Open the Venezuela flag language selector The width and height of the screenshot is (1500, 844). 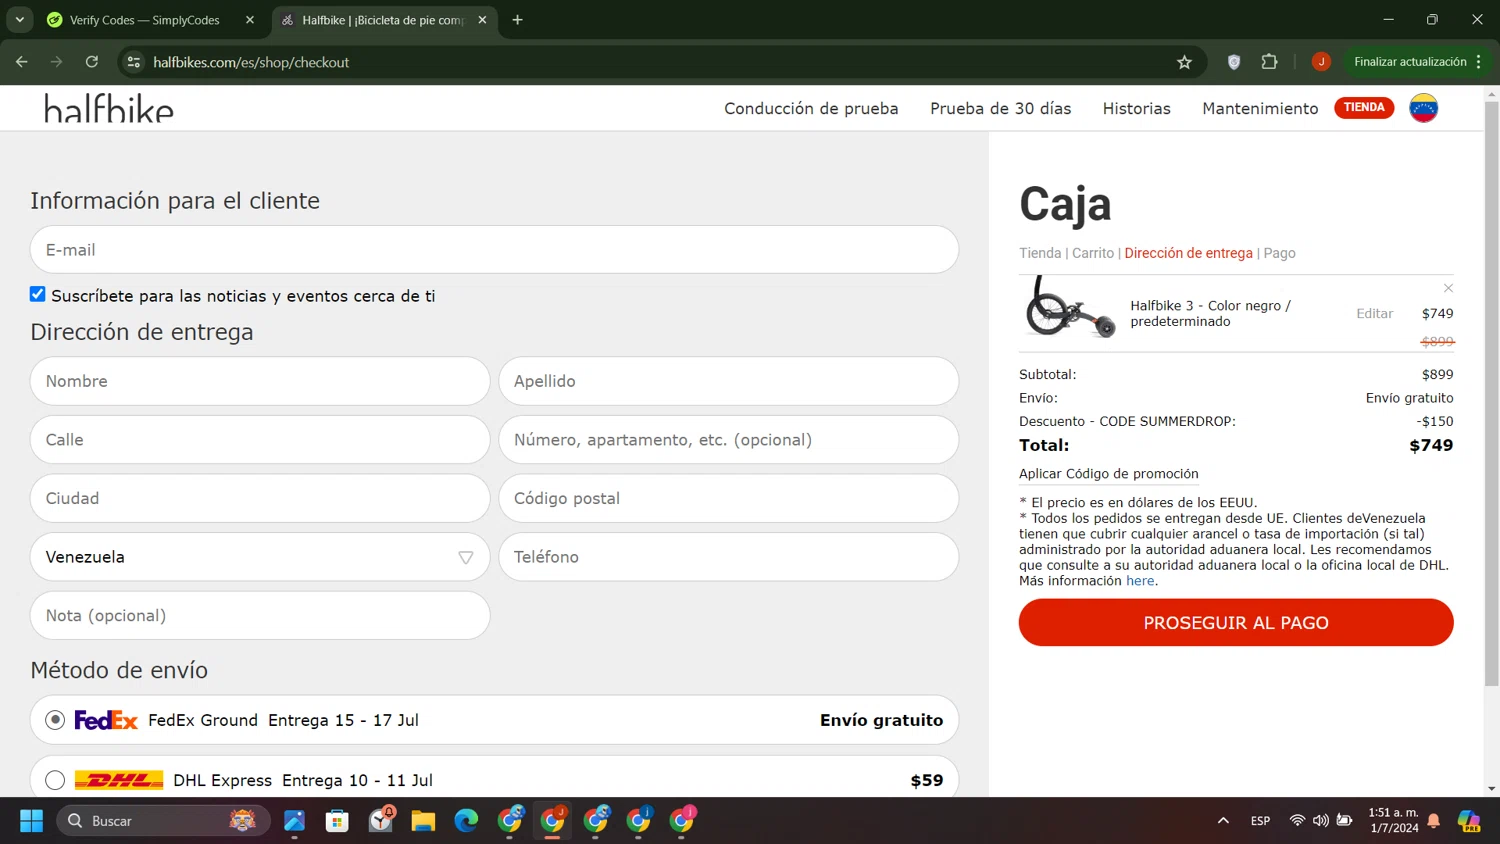tap(1423, 108)
